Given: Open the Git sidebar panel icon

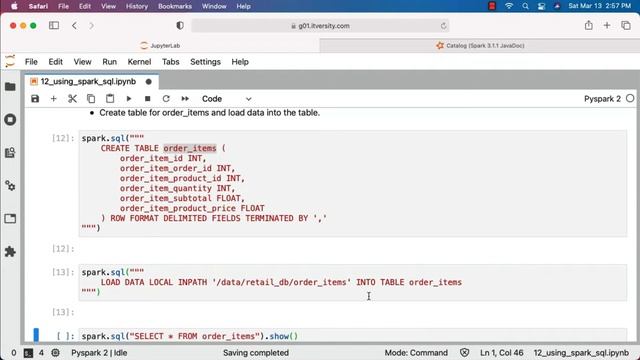Looking at the screenshot, I should [x=10, y=153].
